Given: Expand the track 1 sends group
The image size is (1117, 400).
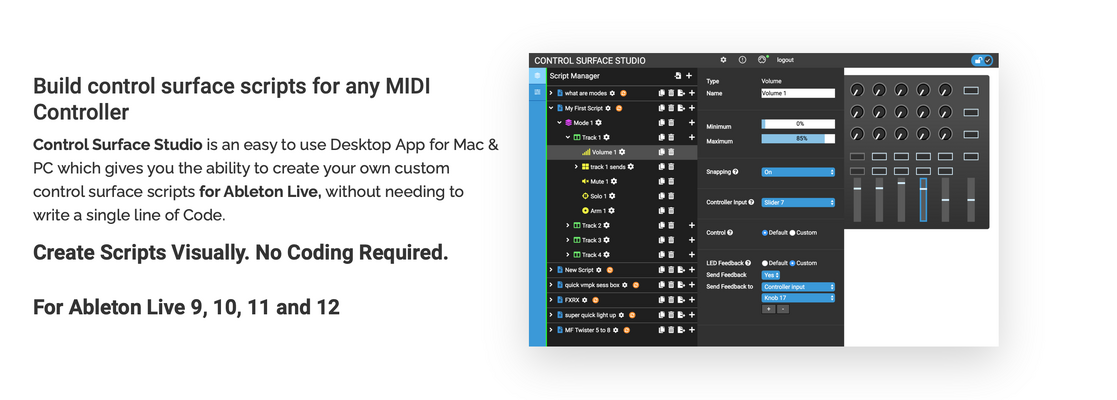Looking at the screenshot, I should click(x=576, y=167).
